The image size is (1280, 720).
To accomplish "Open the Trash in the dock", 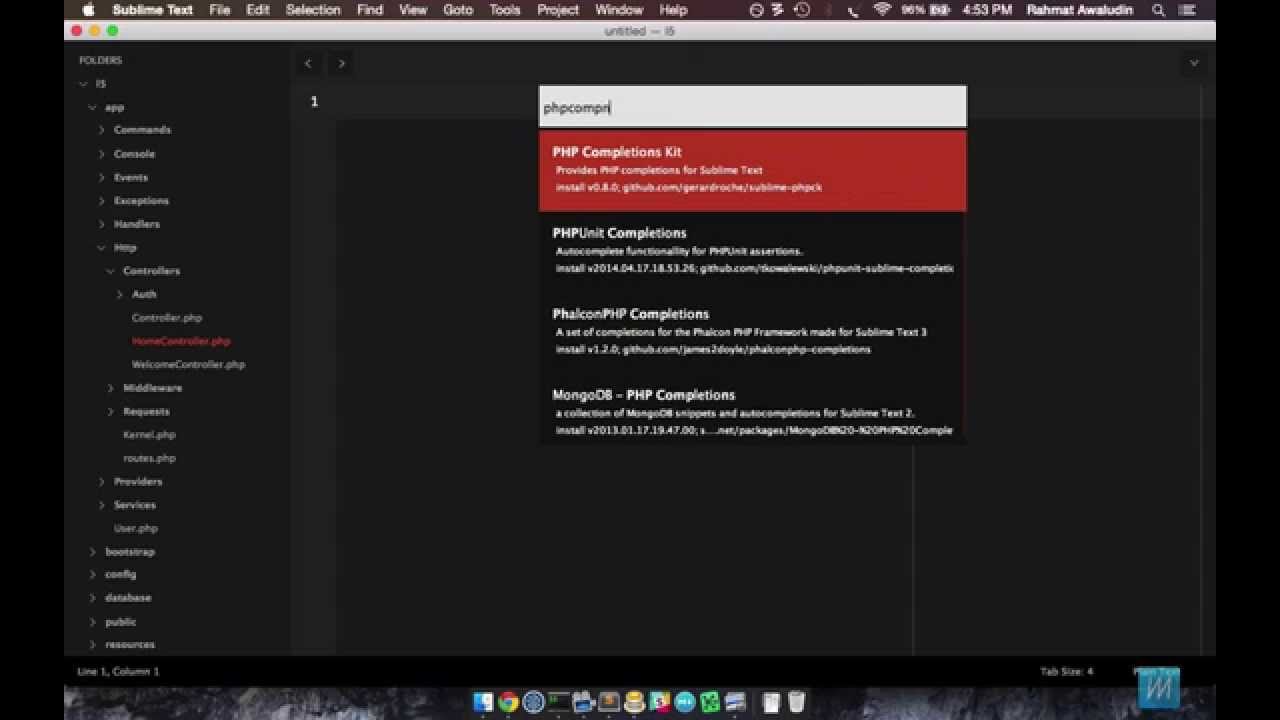I will pyautogui.click(x=797, y=702).
